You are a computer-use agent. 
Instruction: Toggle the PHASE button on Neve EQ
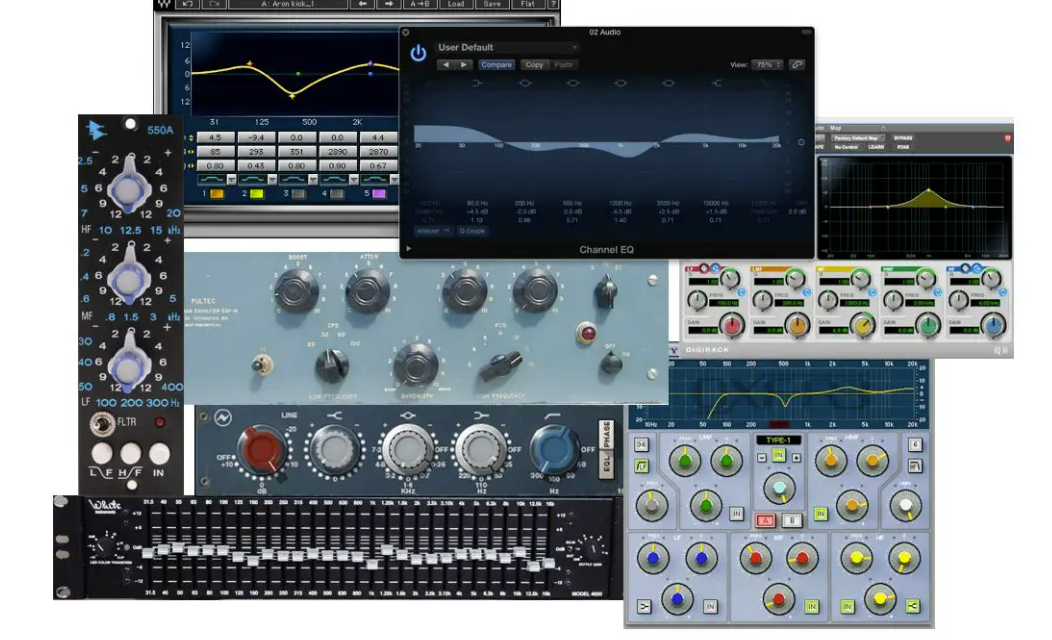coord(607,435)
